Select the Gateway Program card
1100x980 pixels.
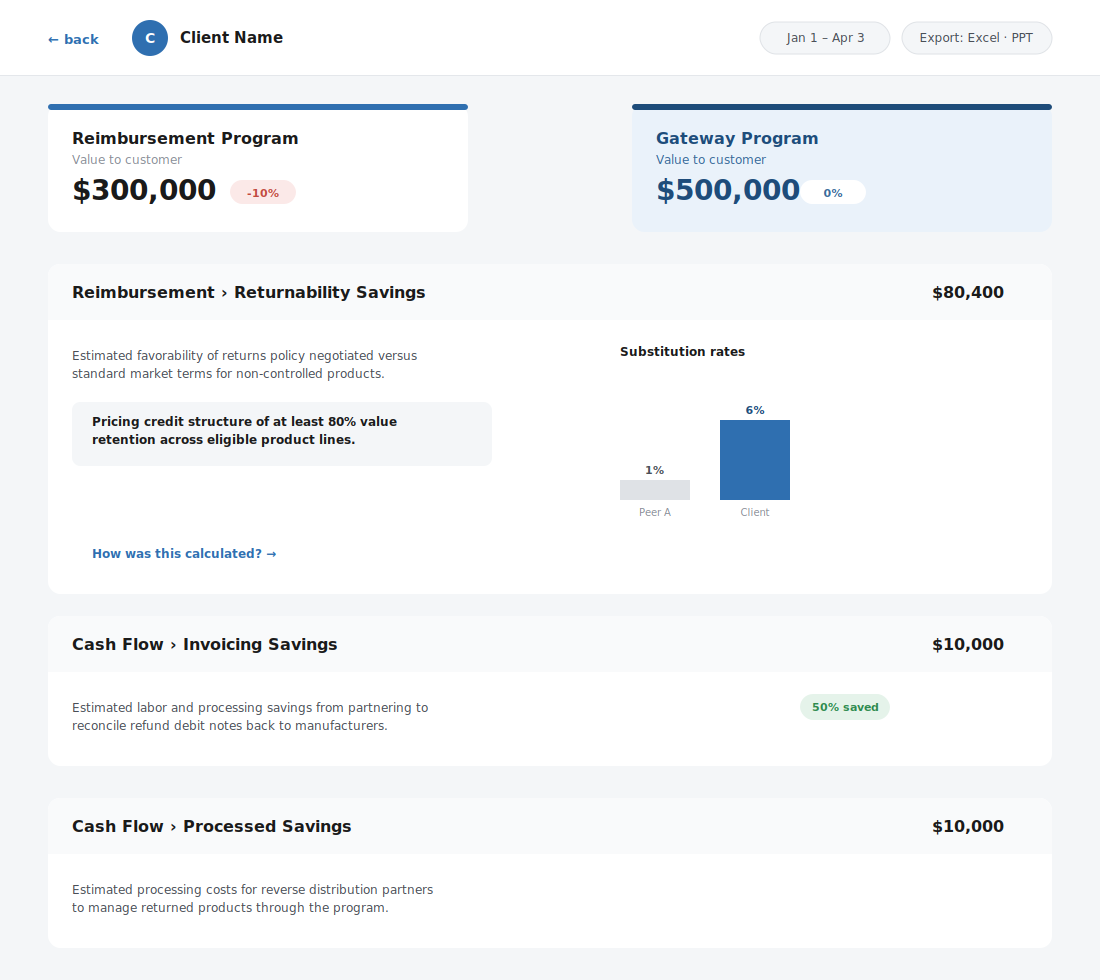click(x=842, y=168)
